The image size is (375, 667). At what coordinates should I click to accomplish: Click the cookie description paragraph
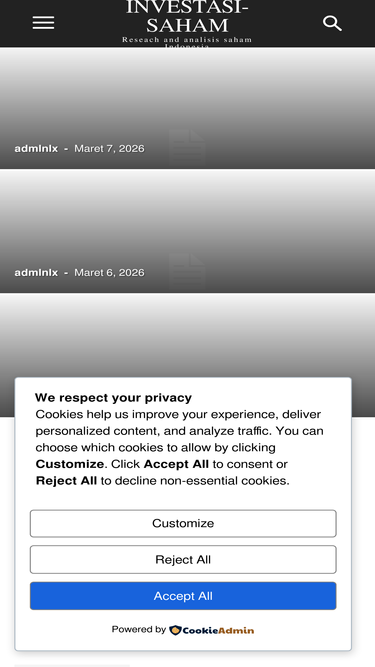[179, 448]
